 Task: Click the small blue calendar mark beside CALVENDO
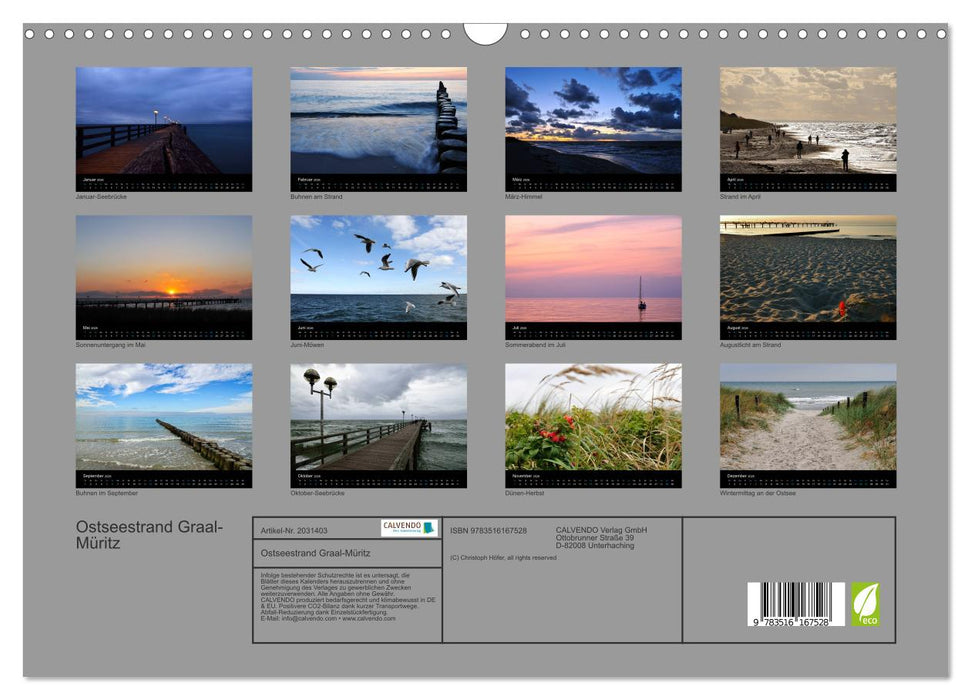pyautogui.click(x=430, y=526)
